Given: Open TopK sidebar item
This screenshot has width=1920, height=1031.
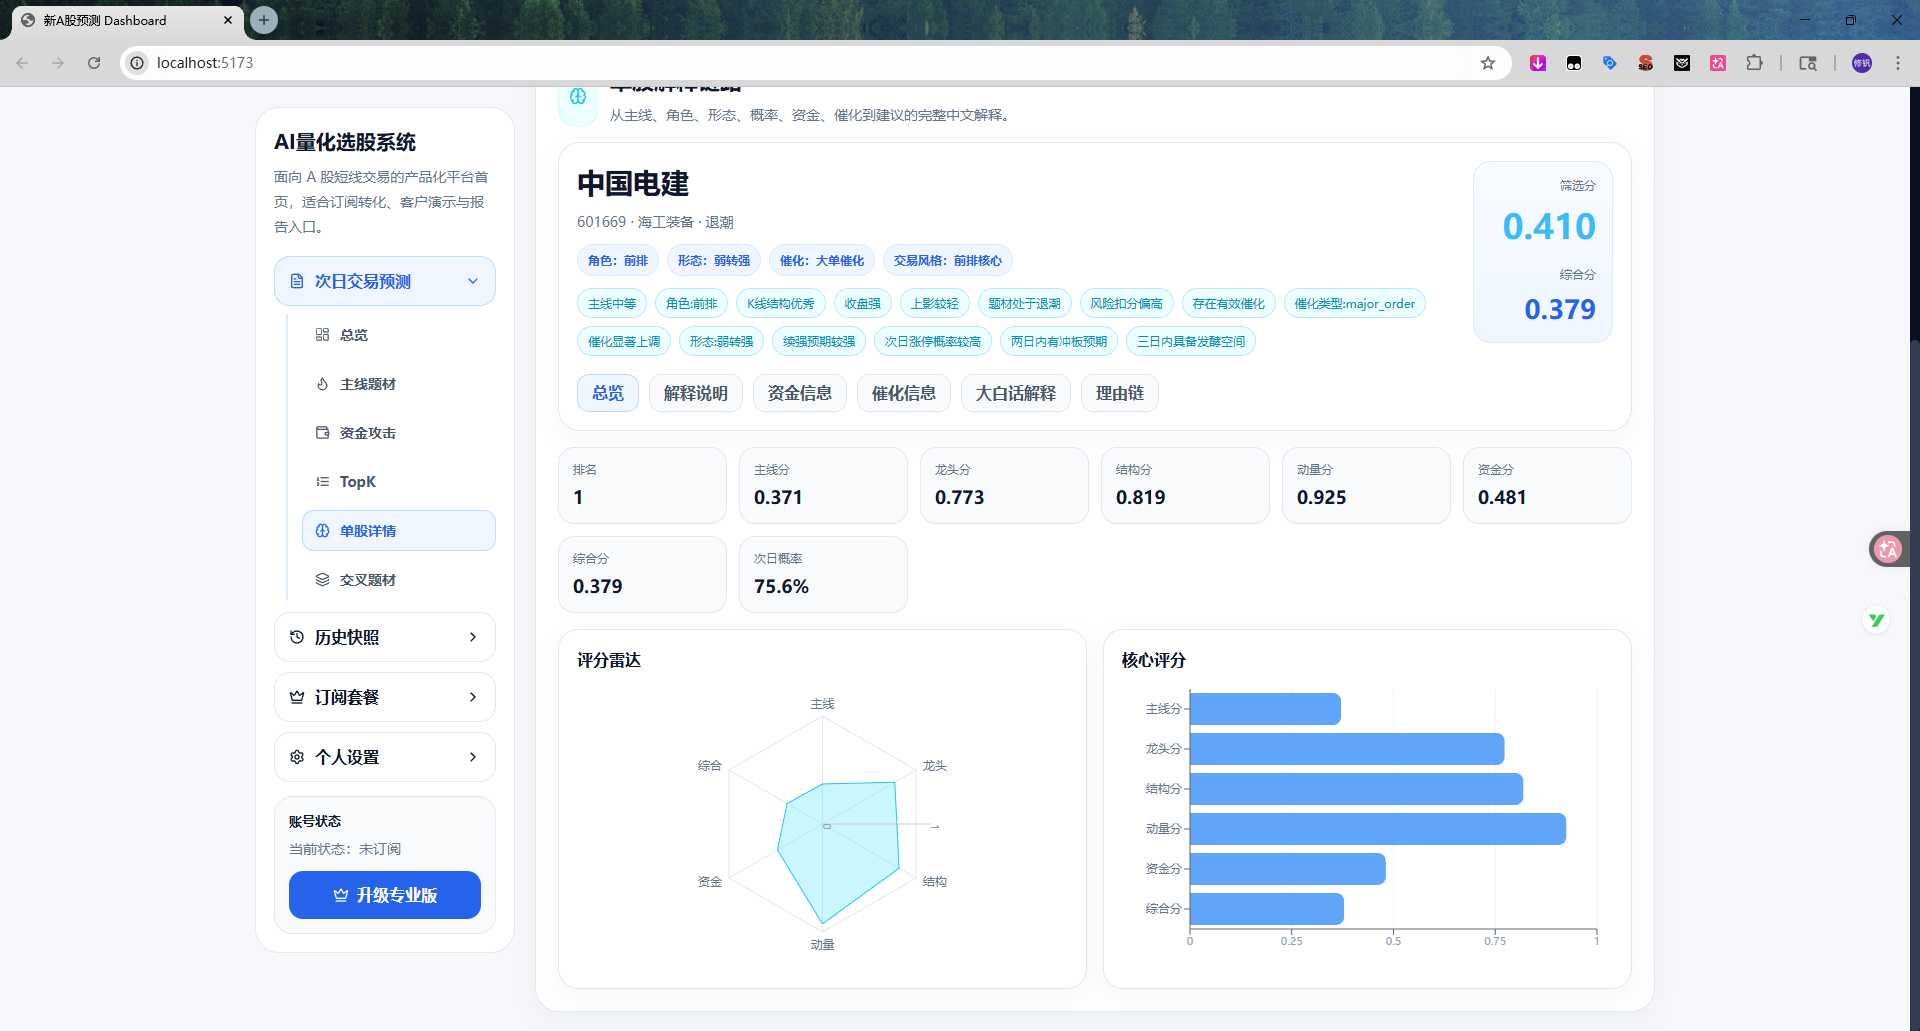Looking at the screenshot, I should pos(399,482).
